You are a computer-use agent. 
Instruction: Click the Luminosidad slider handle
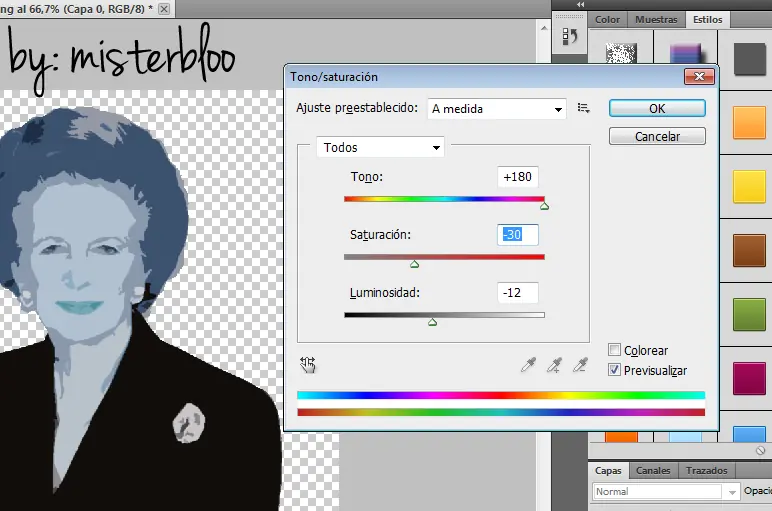(432, 322)
